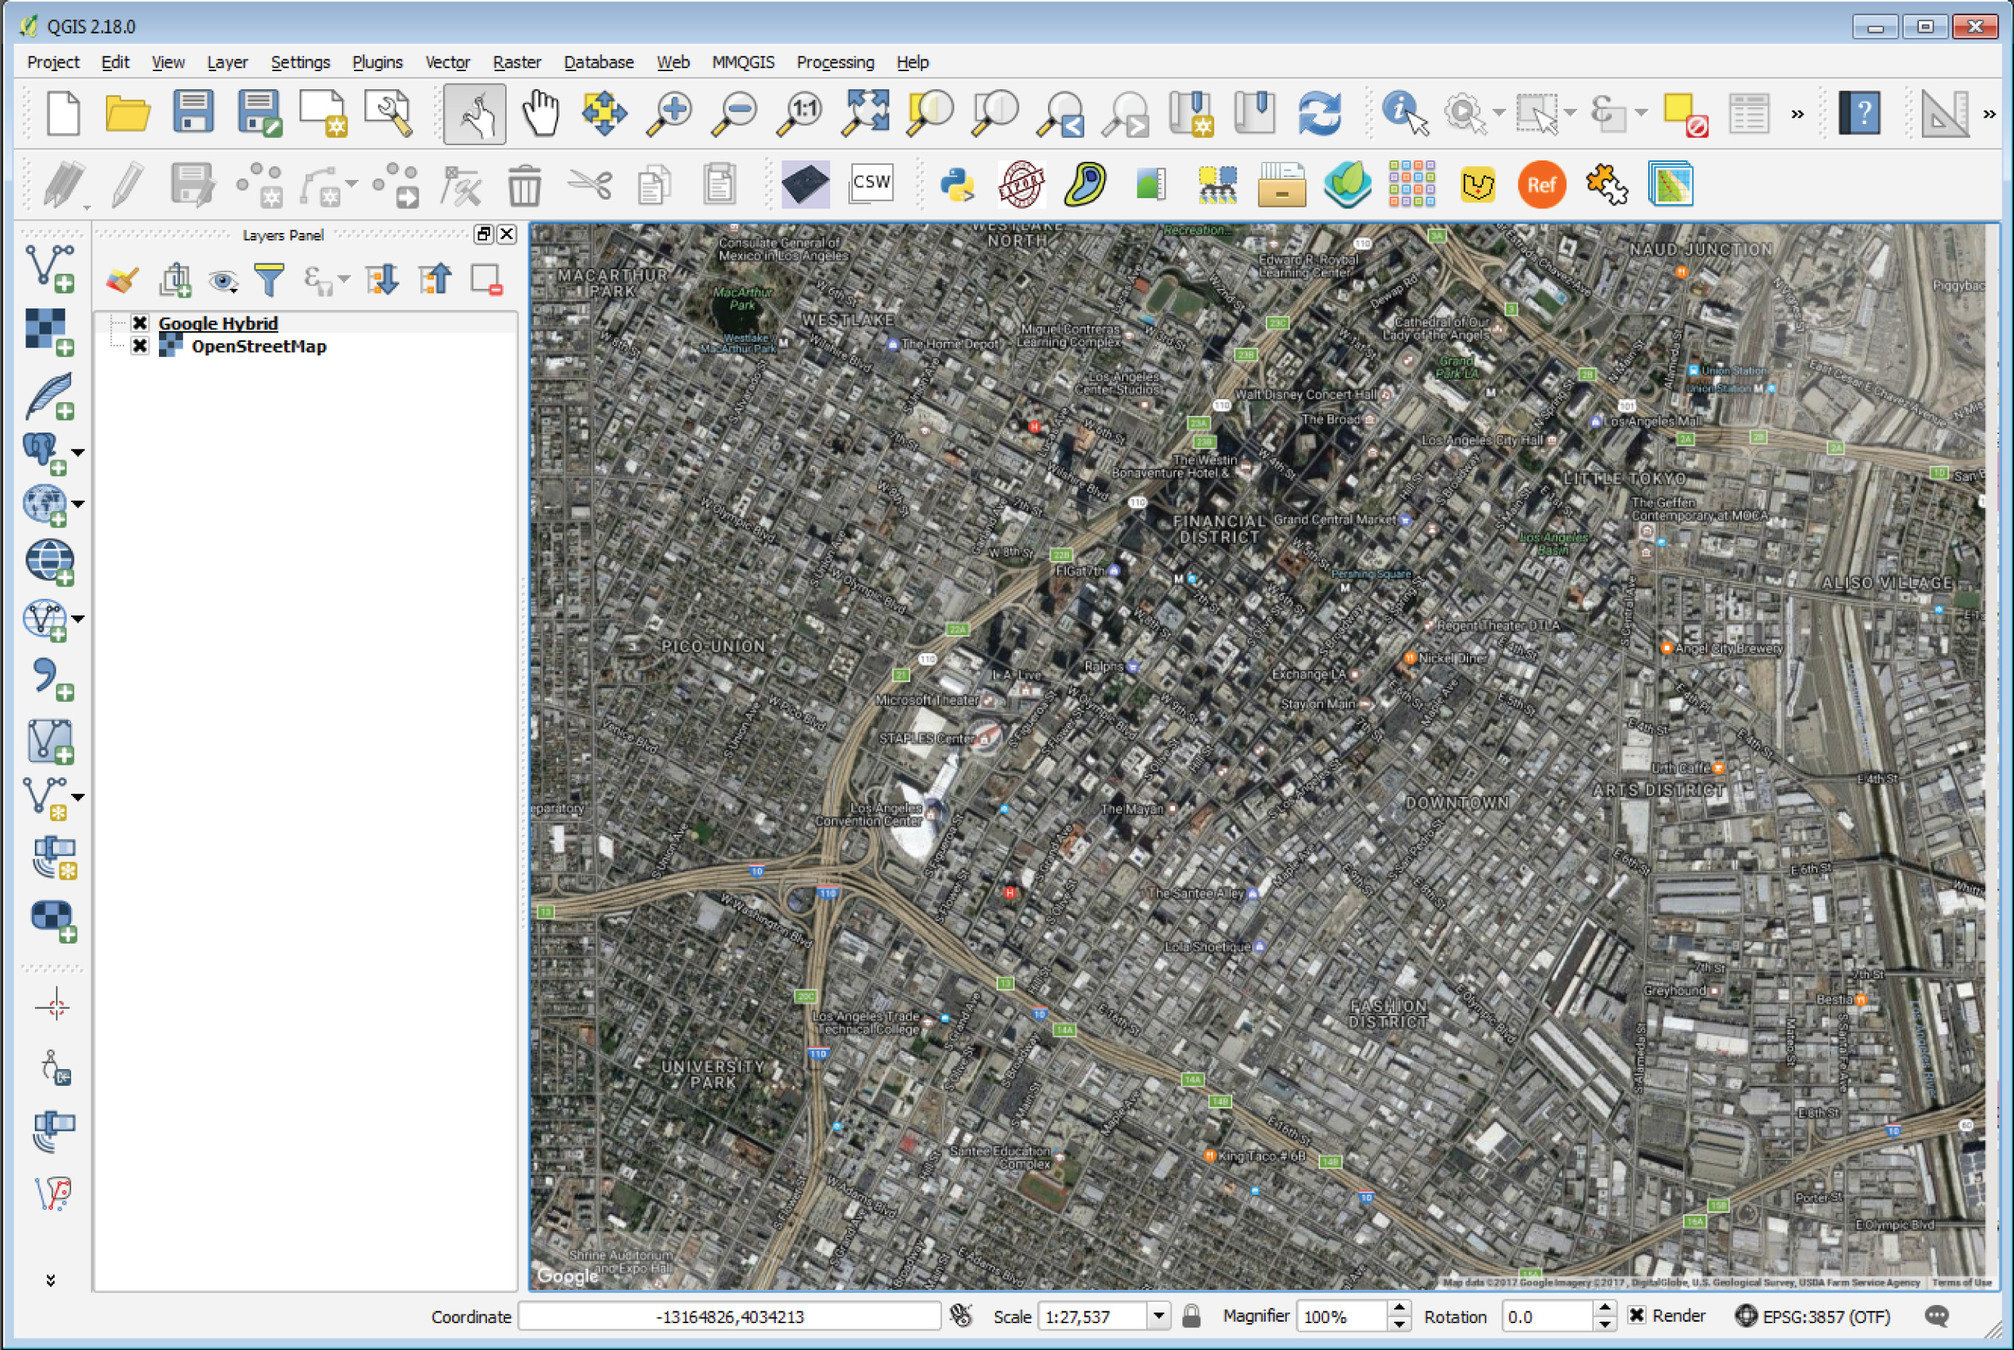
Task: Click the Zoom Full extent icon
Action: [865, 113]
